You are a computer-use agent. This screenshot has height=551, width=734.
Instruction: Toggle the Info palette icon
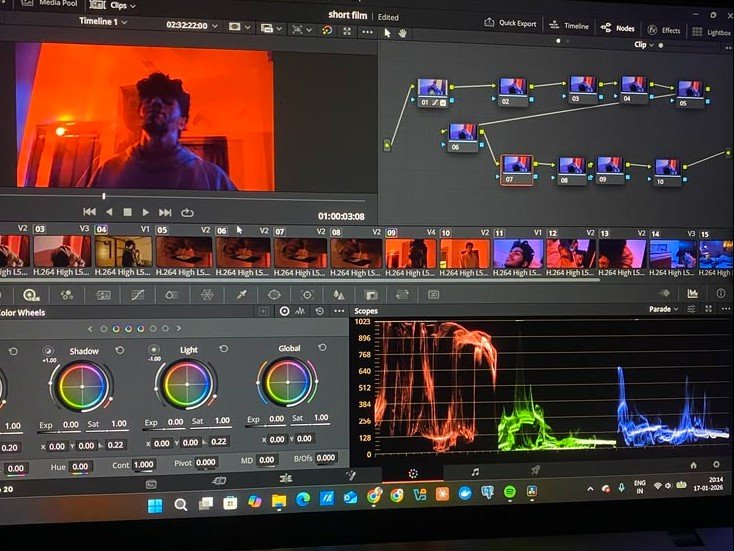pyautogui.click(x=721, y=293)
